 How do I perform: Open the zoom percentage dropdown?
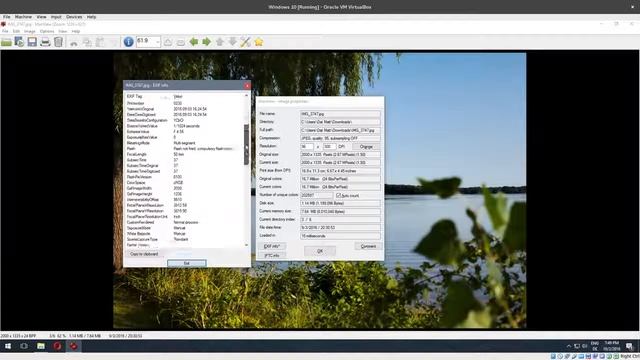158,42
